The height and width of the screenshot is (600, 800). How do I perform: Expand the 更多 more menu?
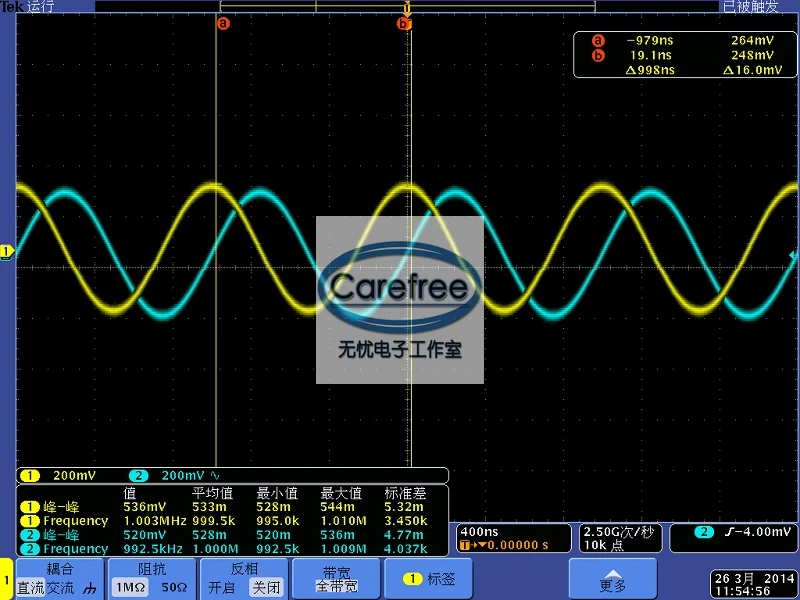[x=613, y=580]
